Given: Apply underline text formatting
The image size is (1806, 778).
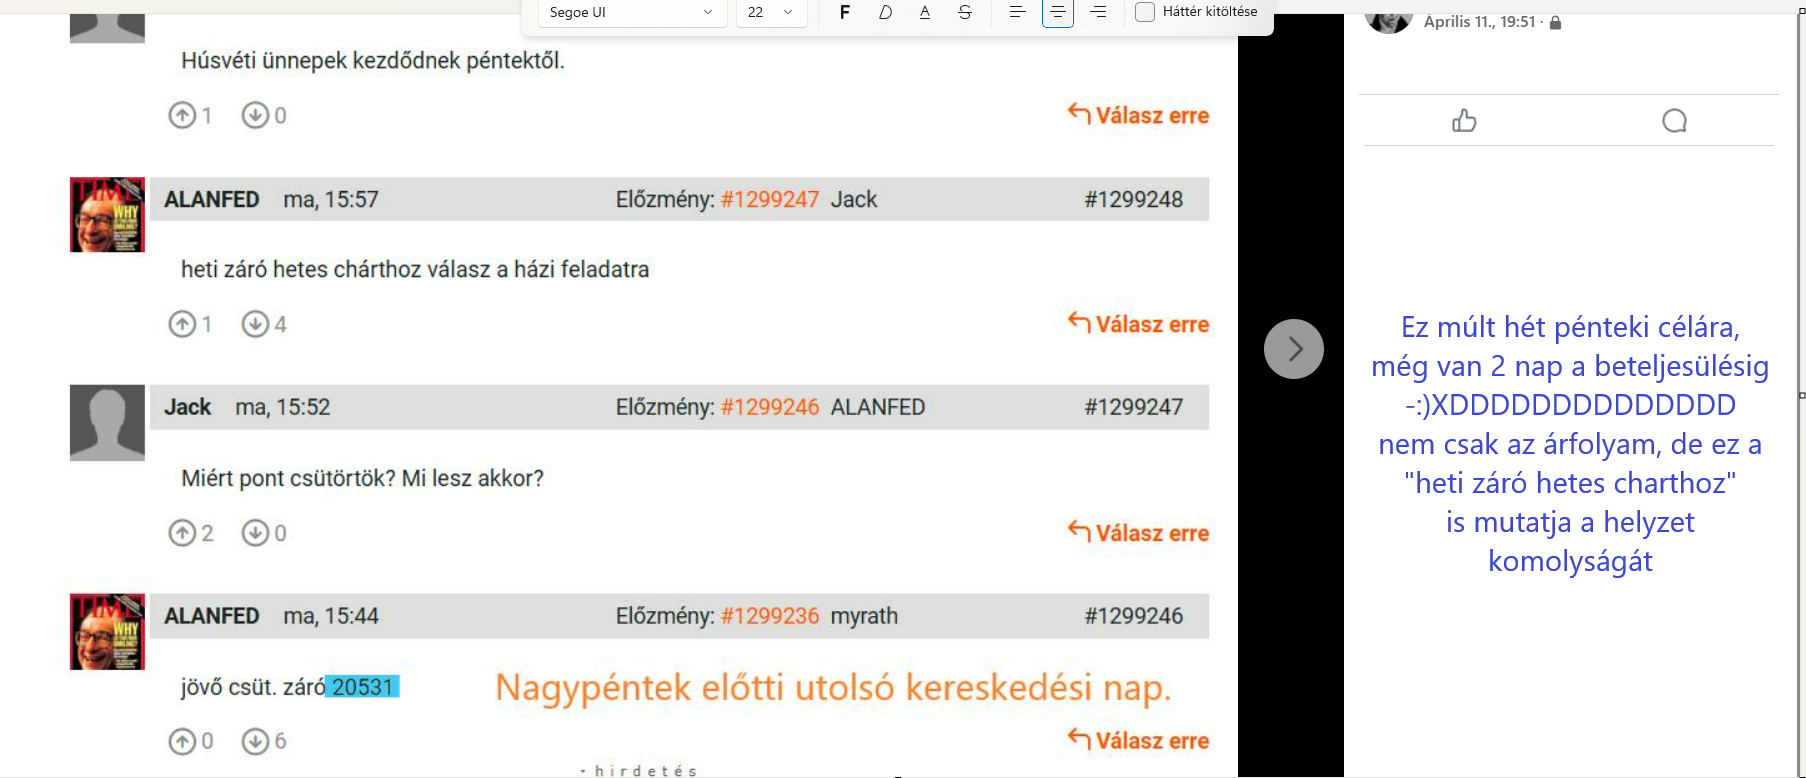Looking at the screenshot, I should (925, 12).
